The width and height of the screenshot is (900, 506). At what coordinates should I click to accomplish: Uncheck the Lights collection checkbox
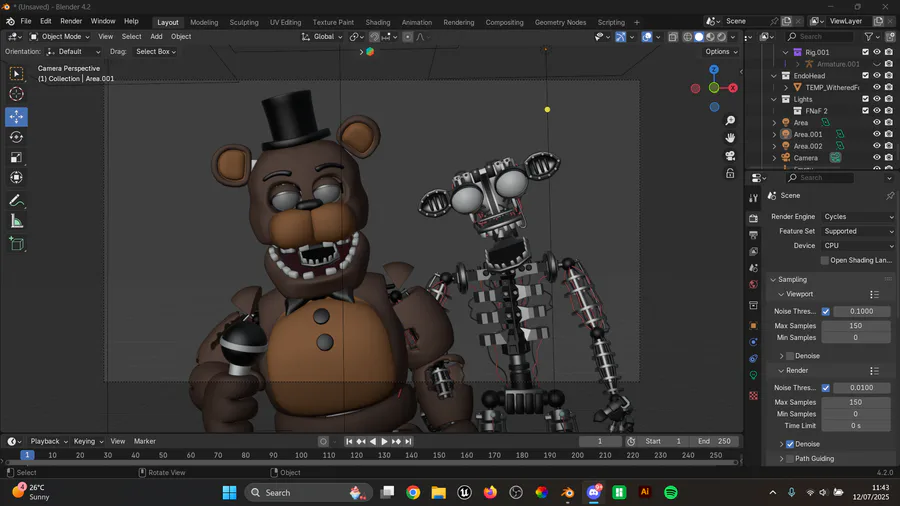[866, 99]
